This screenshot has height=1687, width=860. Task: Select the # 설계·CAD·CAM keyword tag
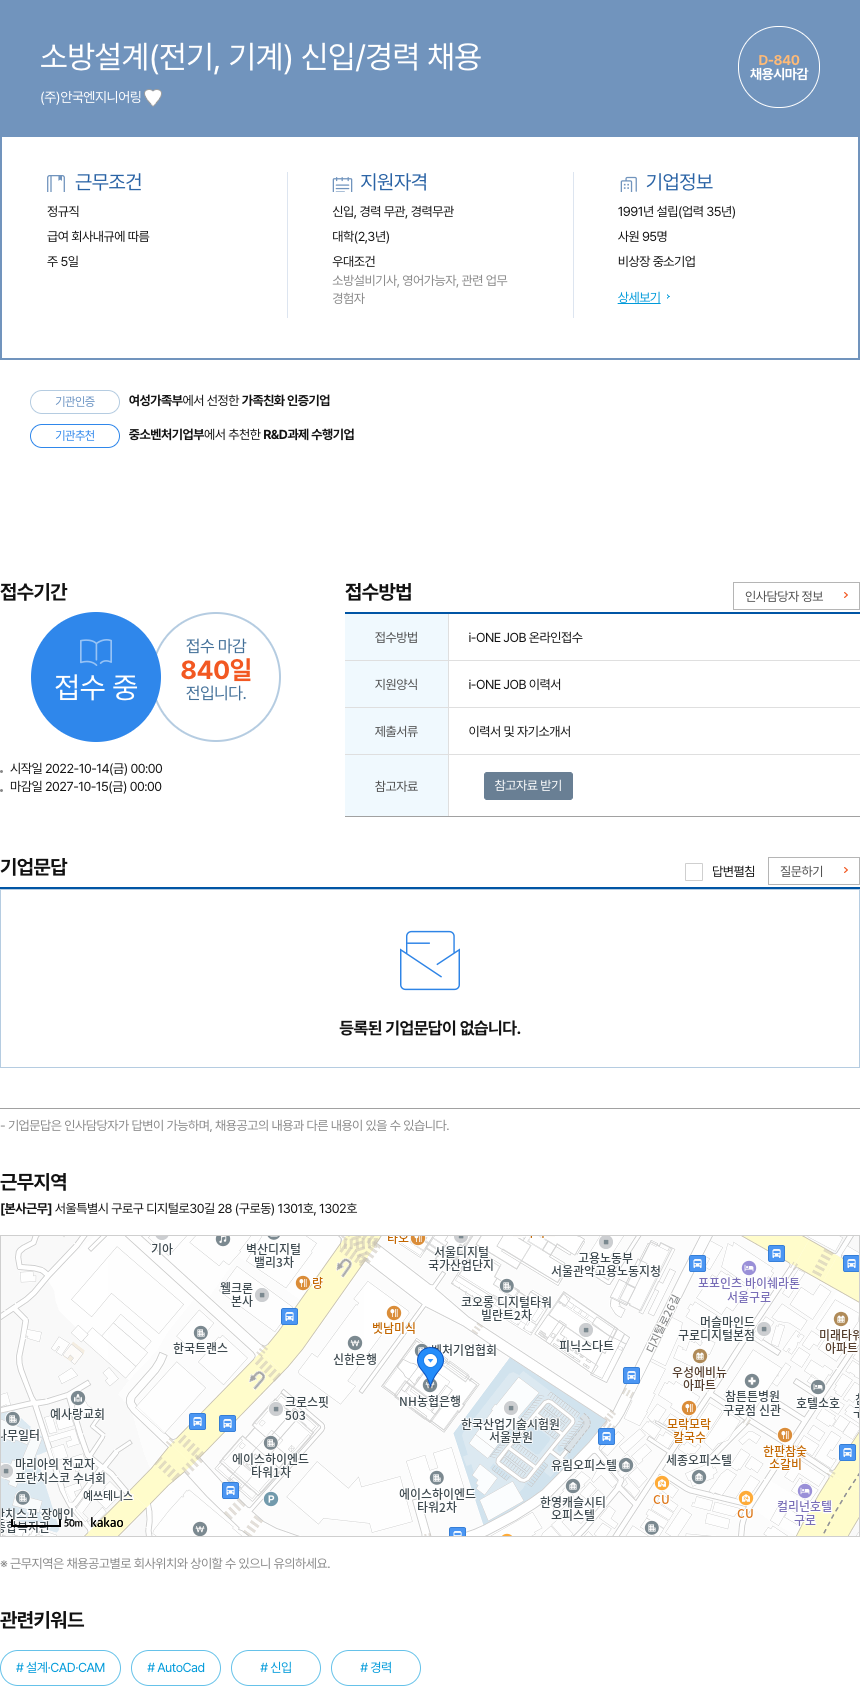point(61,1668)
